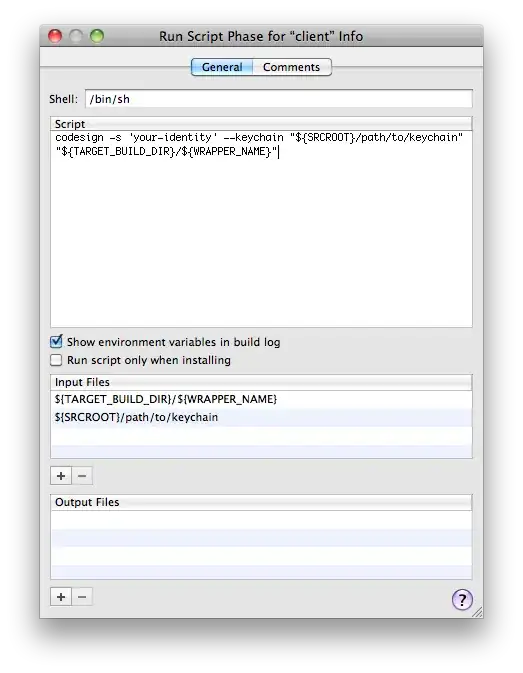The image size is (523, 673).
Task: Click the Input Files column header
Action: 261,382
